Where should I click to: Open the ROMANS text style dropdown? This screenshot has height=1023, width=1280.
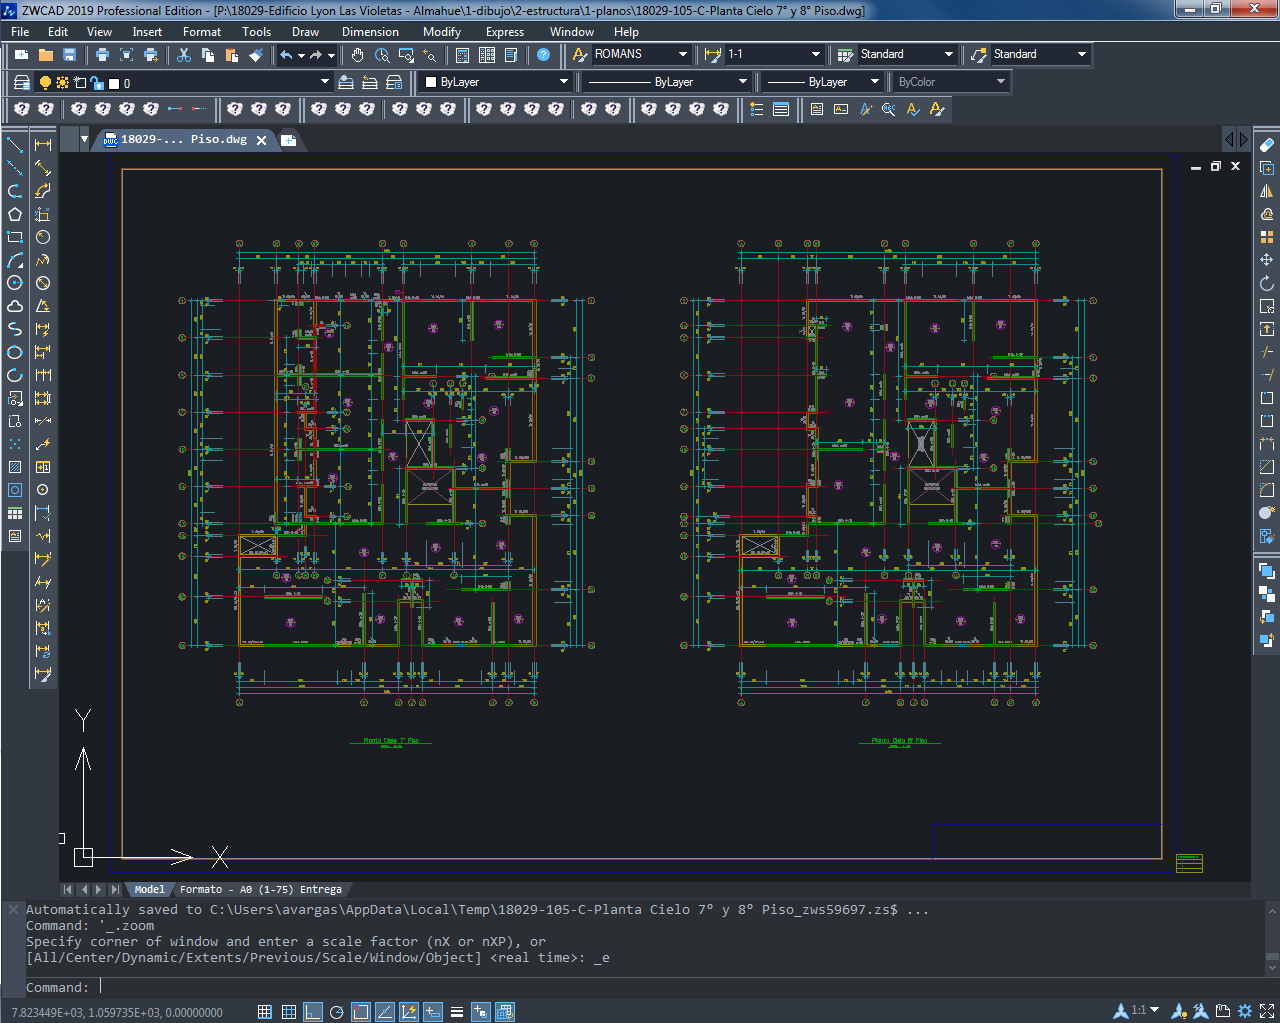pos(683,55)
